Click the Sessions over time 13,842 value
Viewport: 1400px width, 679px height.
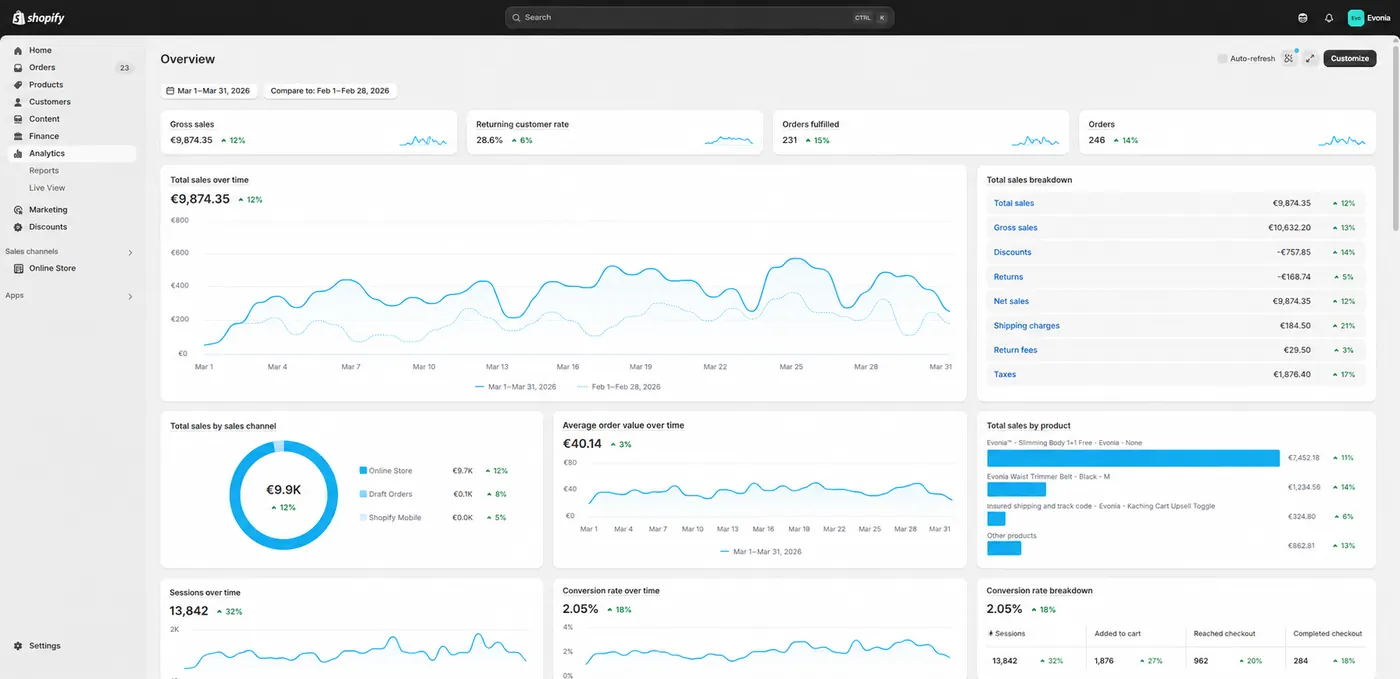[189, 611]
